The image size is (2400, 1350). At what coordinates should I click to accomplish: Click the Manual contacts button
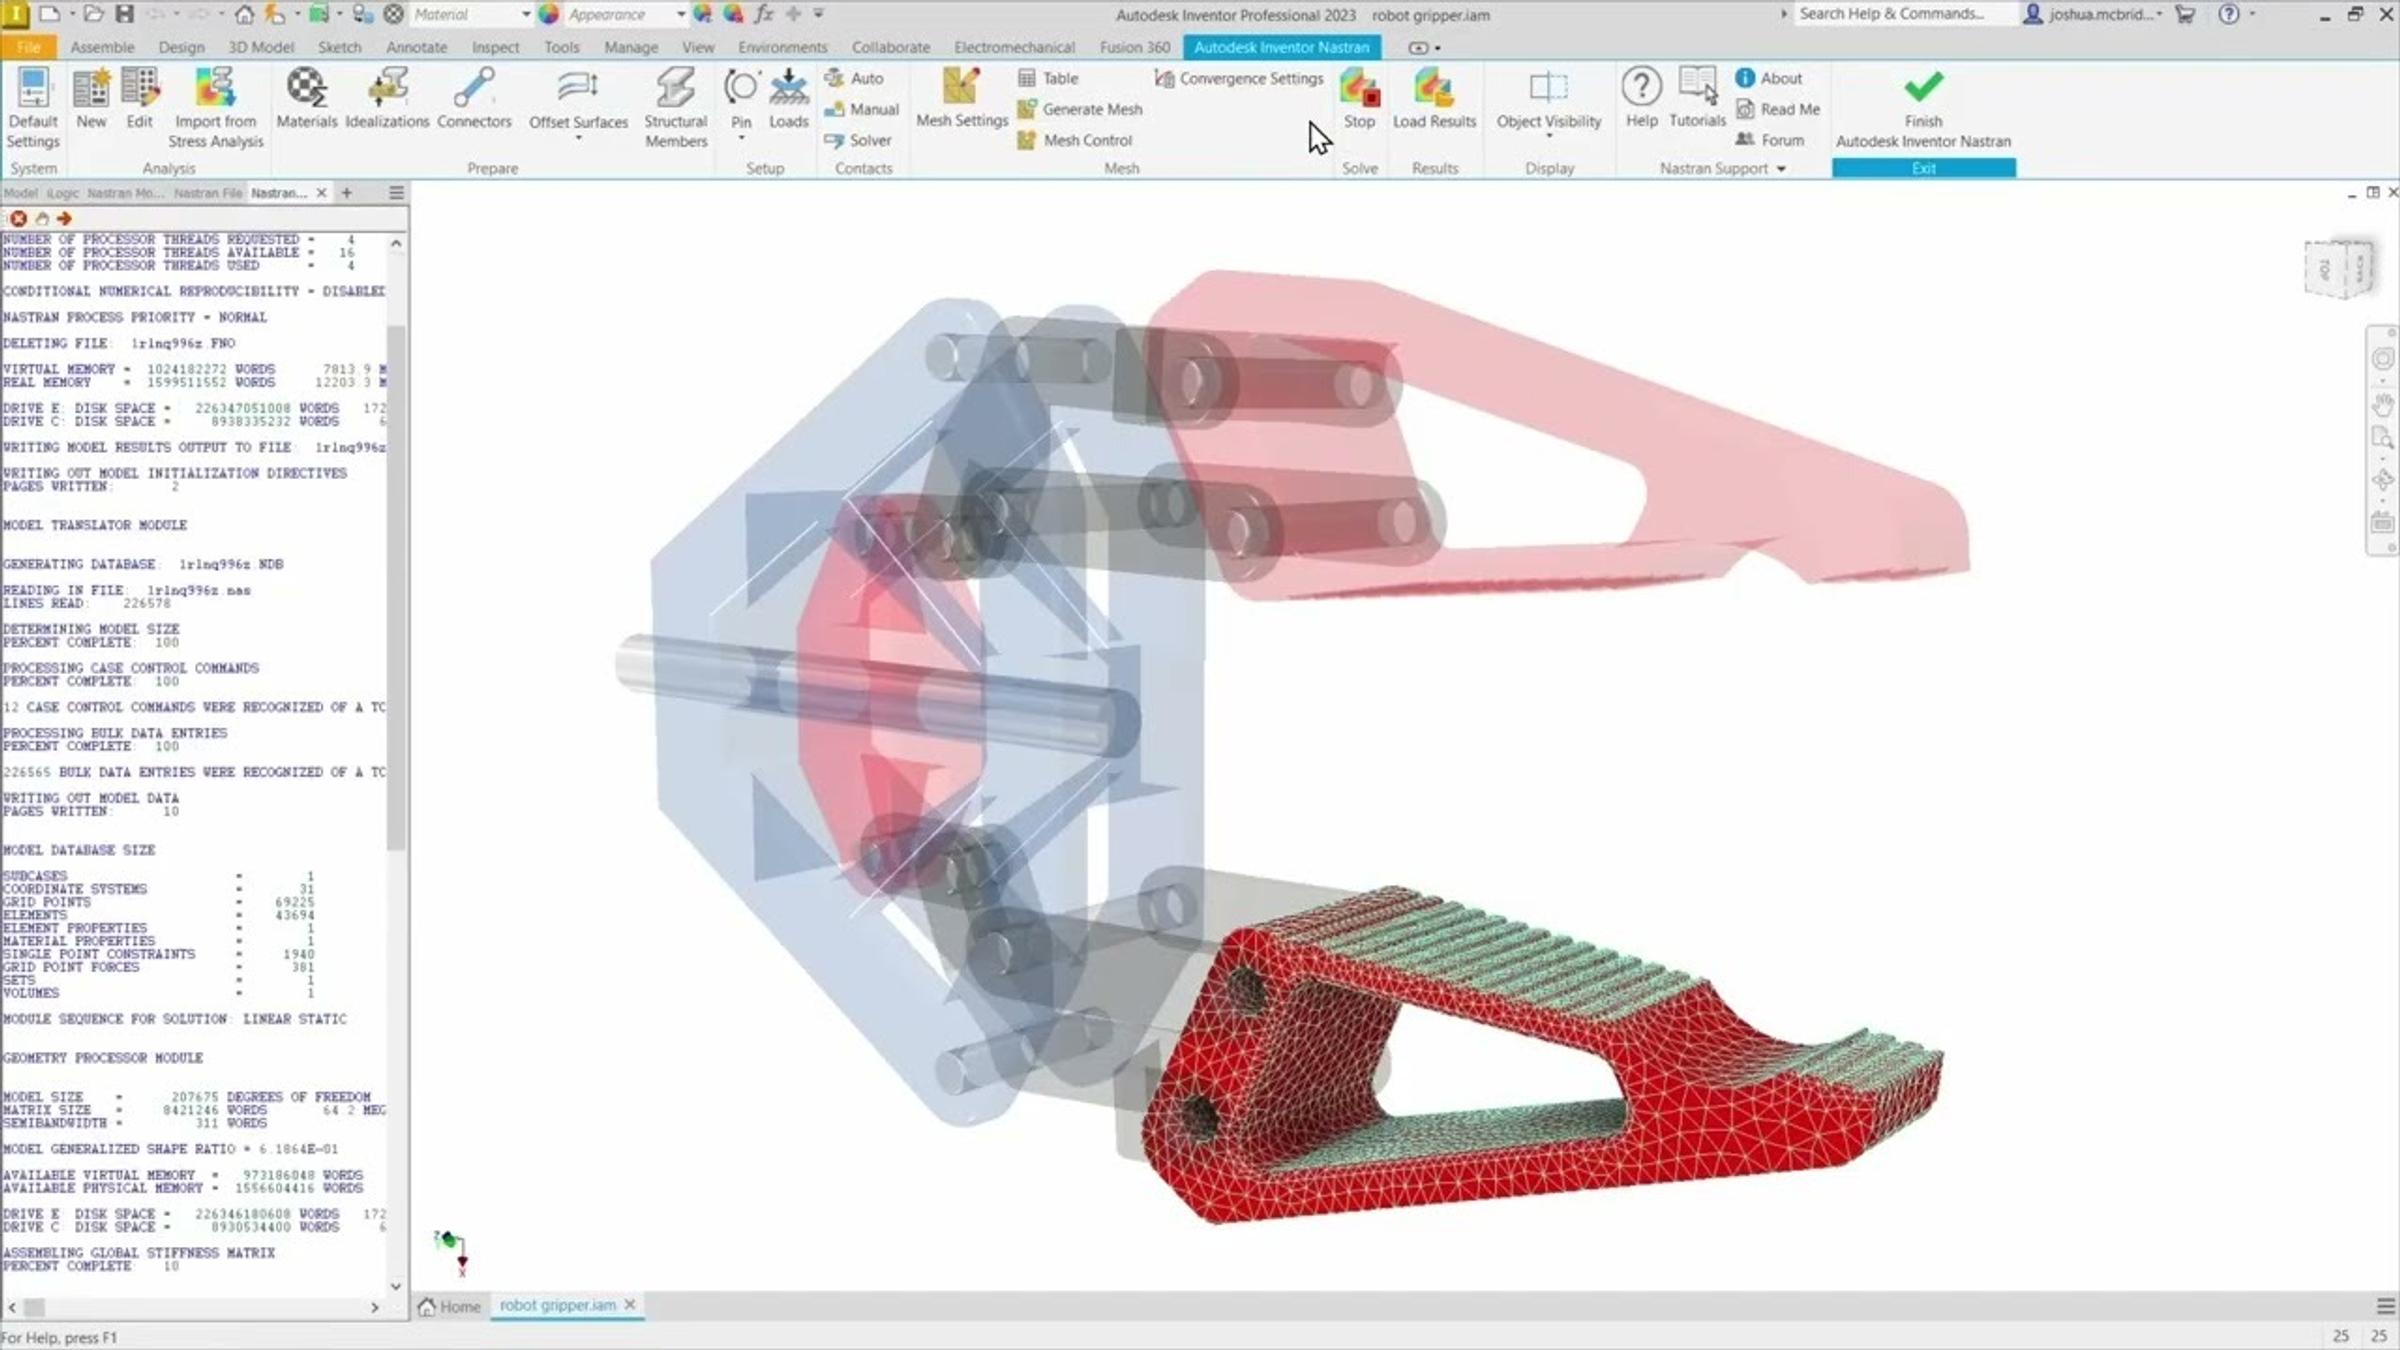pyautogui.click(x=861, y=109)
